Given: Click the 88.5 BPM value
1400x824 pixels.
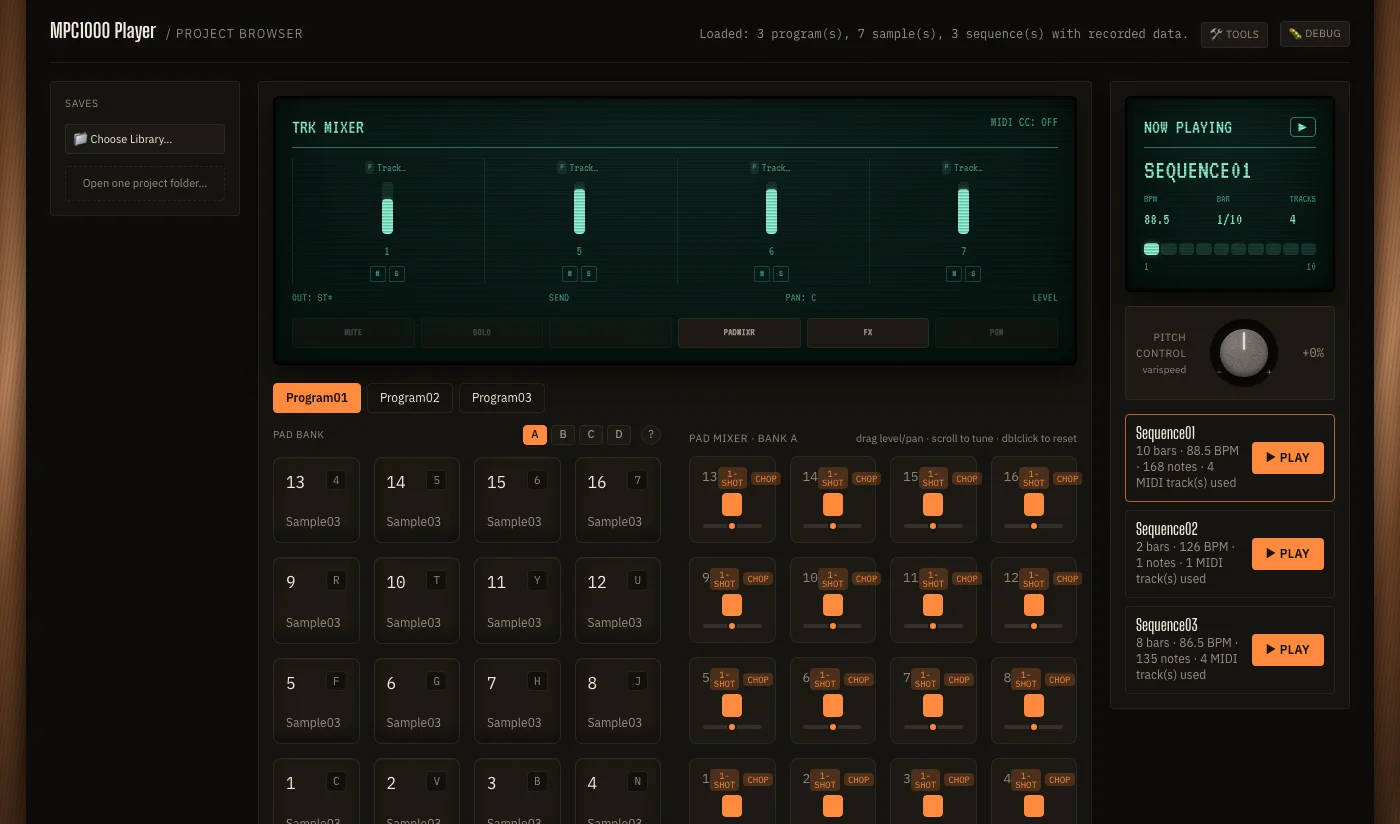Looking at the screenshot, I should point(1157,219).
